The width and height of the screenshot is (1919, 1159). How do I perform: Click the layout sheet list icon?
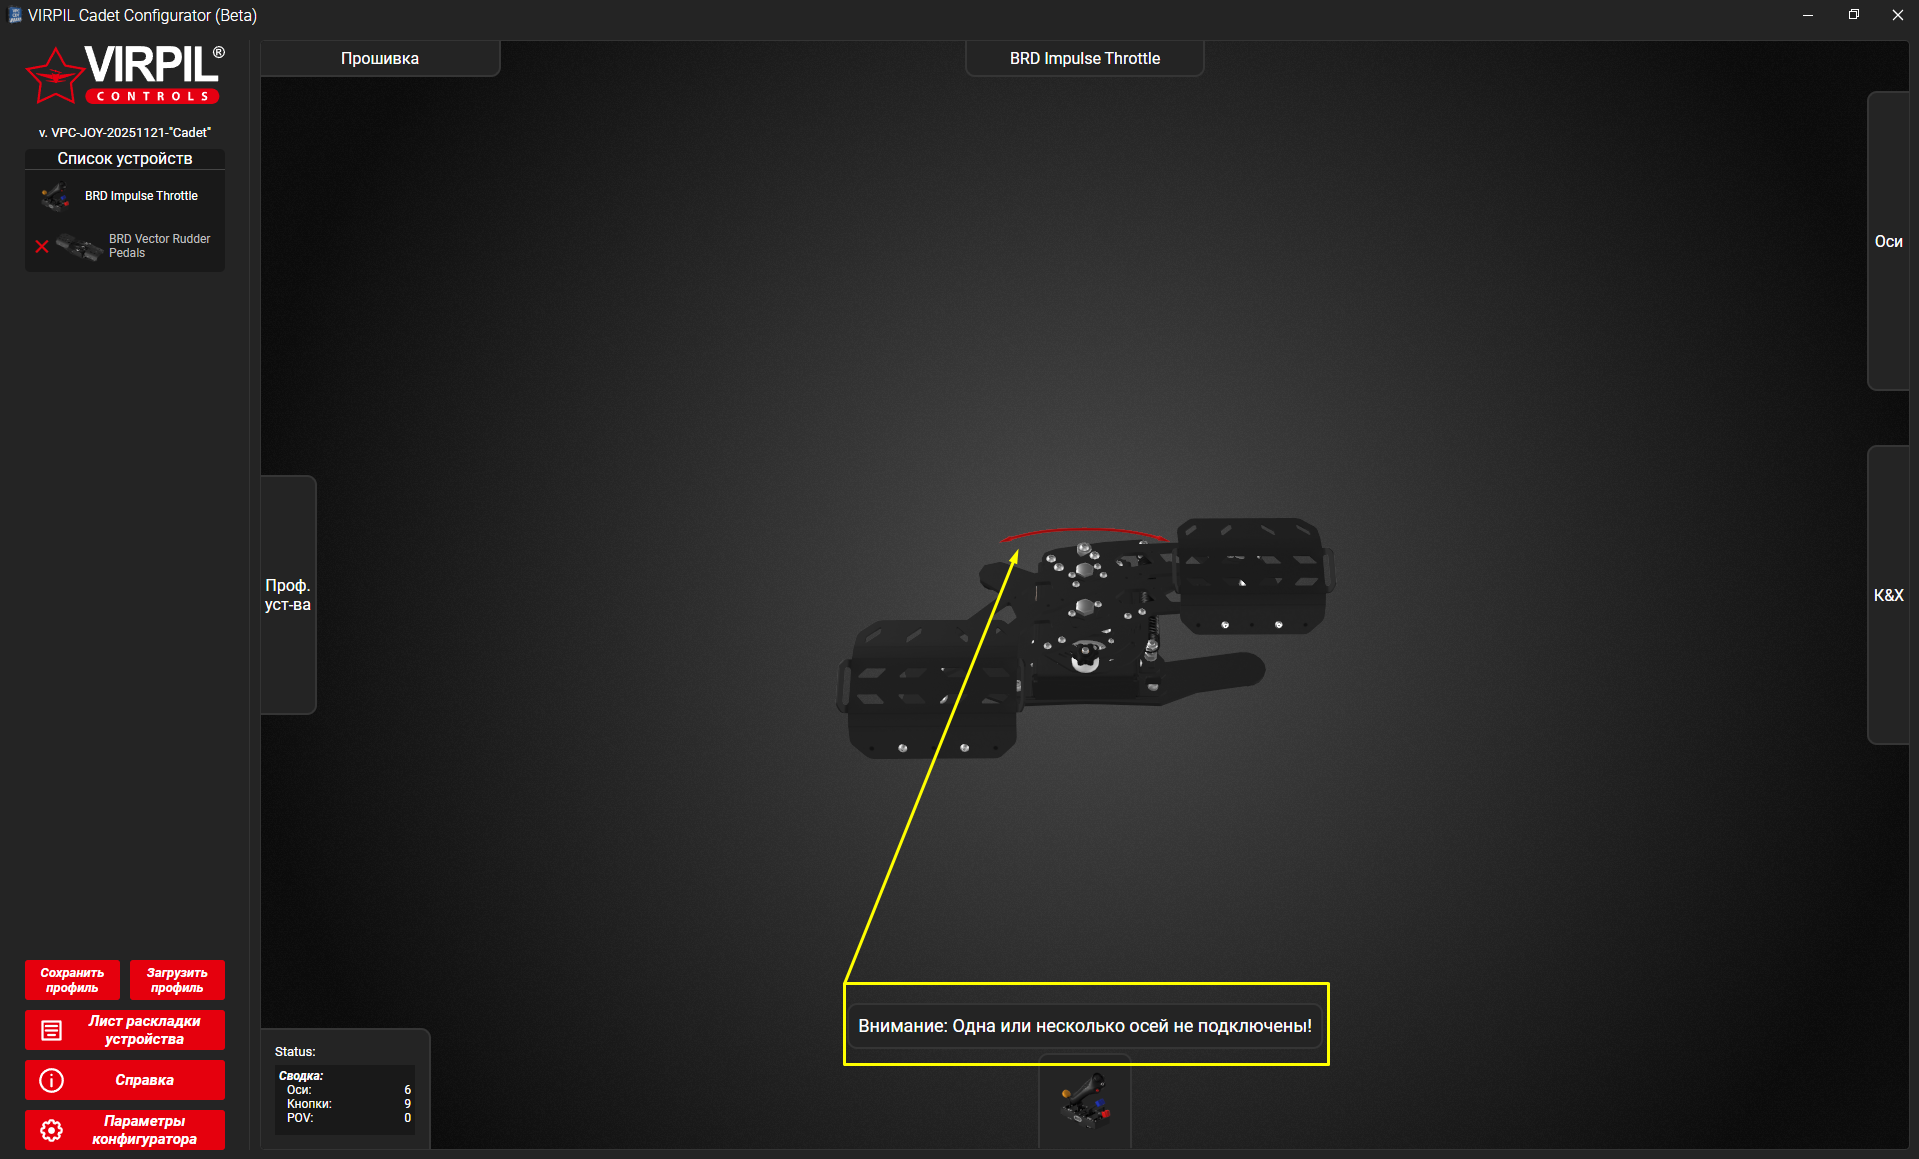click(x=51, y=1030)
